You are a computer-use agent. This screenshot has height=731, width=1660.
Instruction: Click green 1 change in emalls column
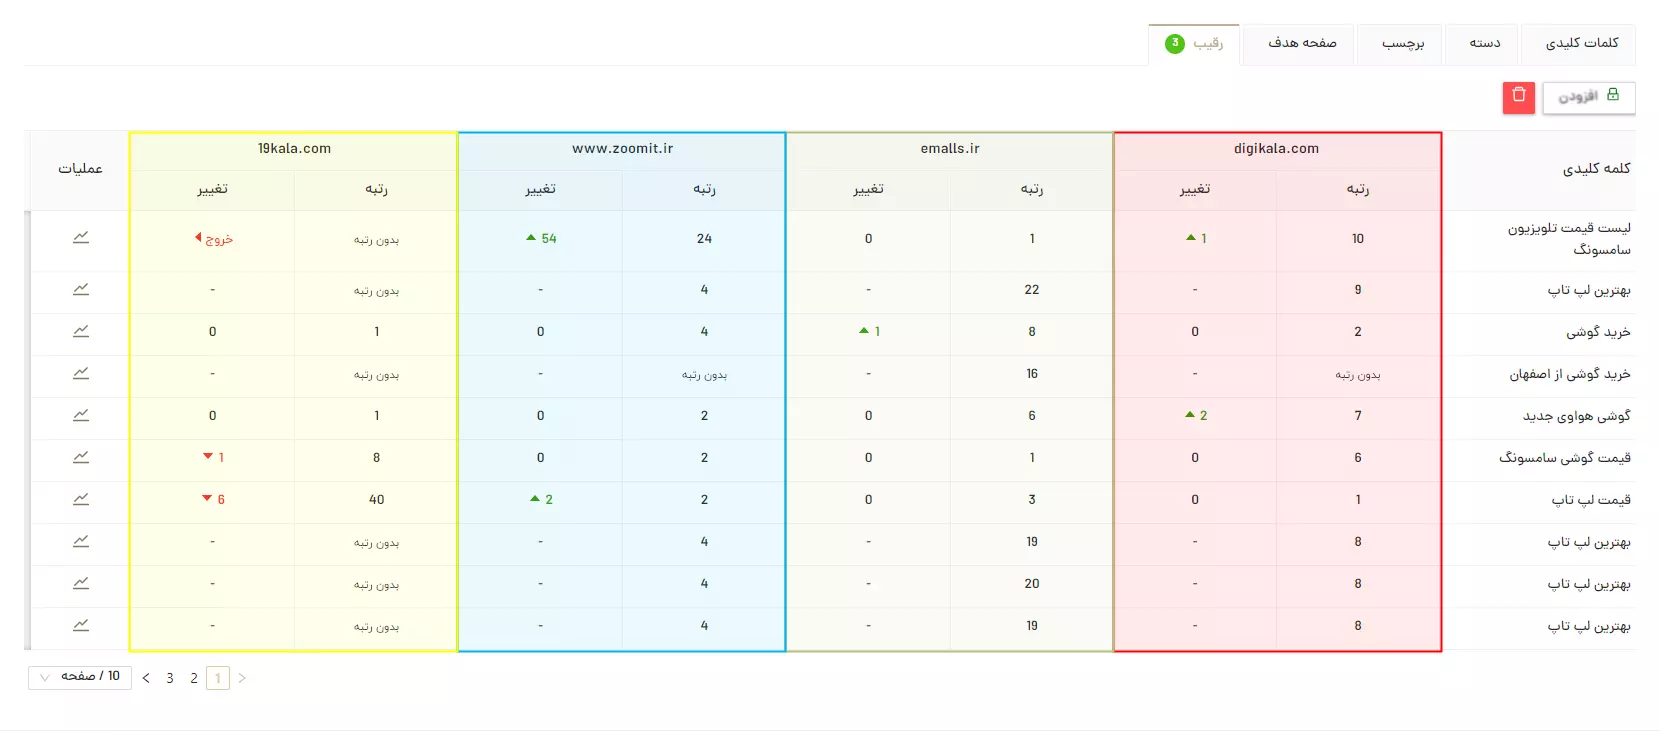[x=870, y=331]
